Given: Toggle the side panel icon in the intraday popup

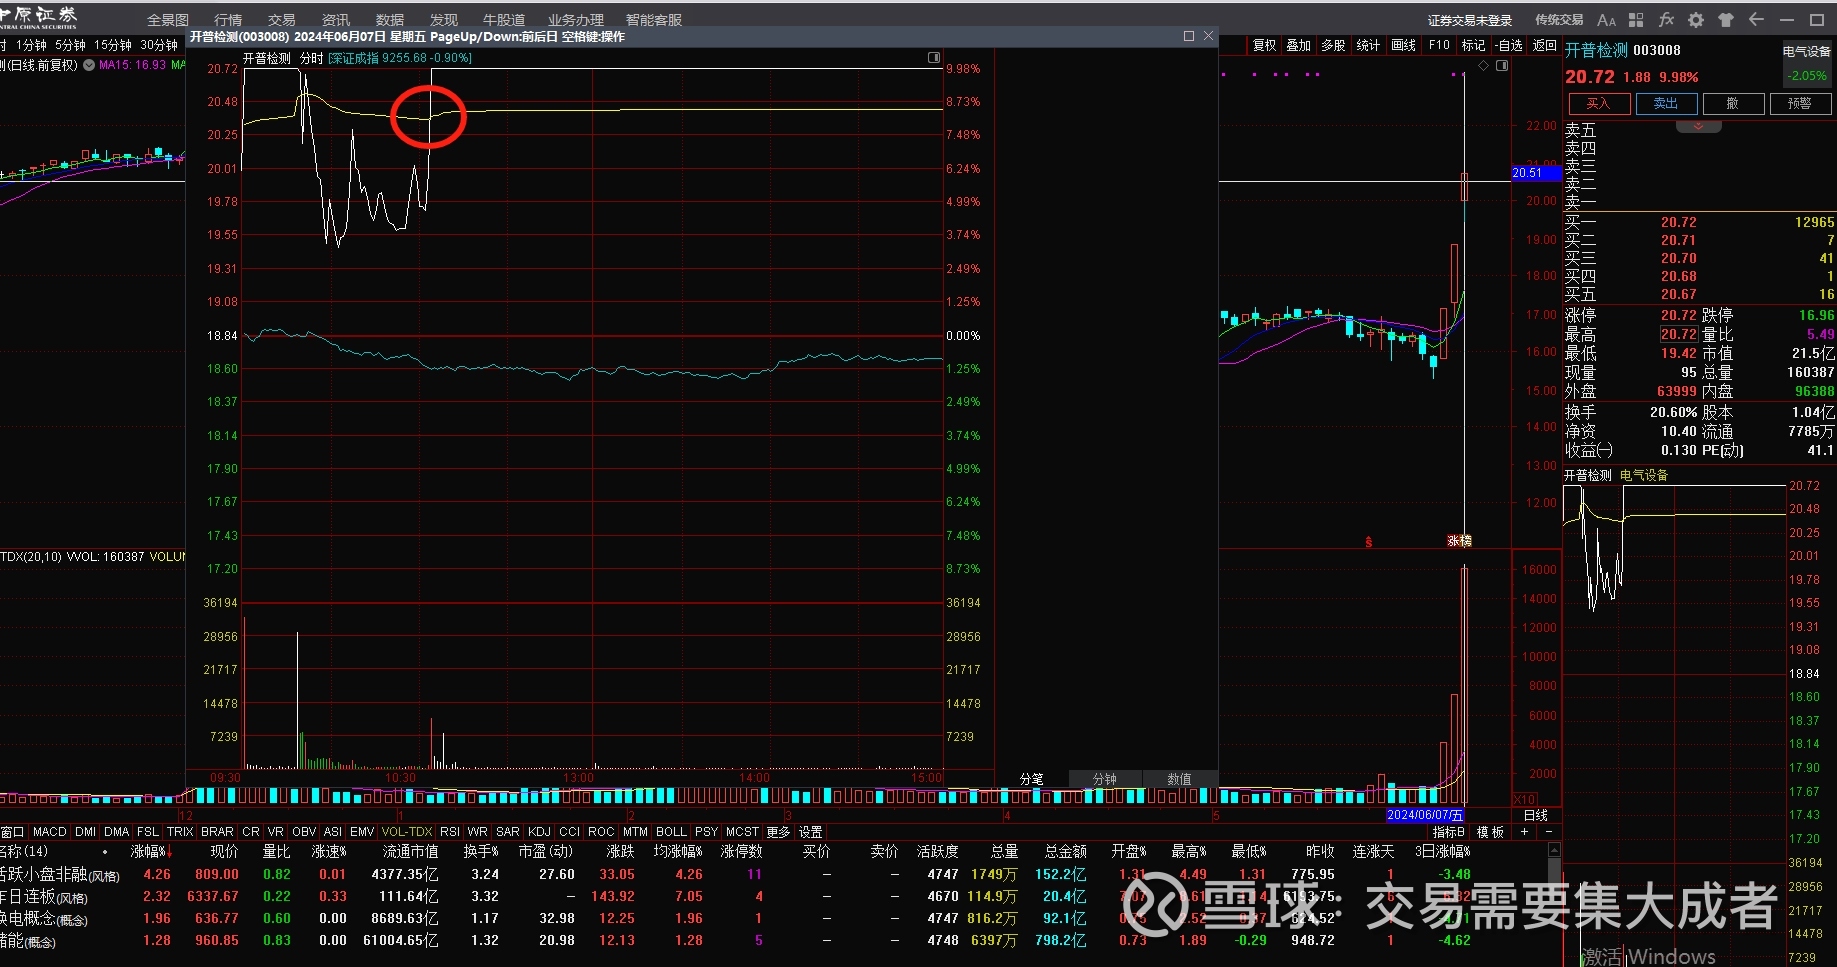Looking at the screenshot, I should point(933,58).
